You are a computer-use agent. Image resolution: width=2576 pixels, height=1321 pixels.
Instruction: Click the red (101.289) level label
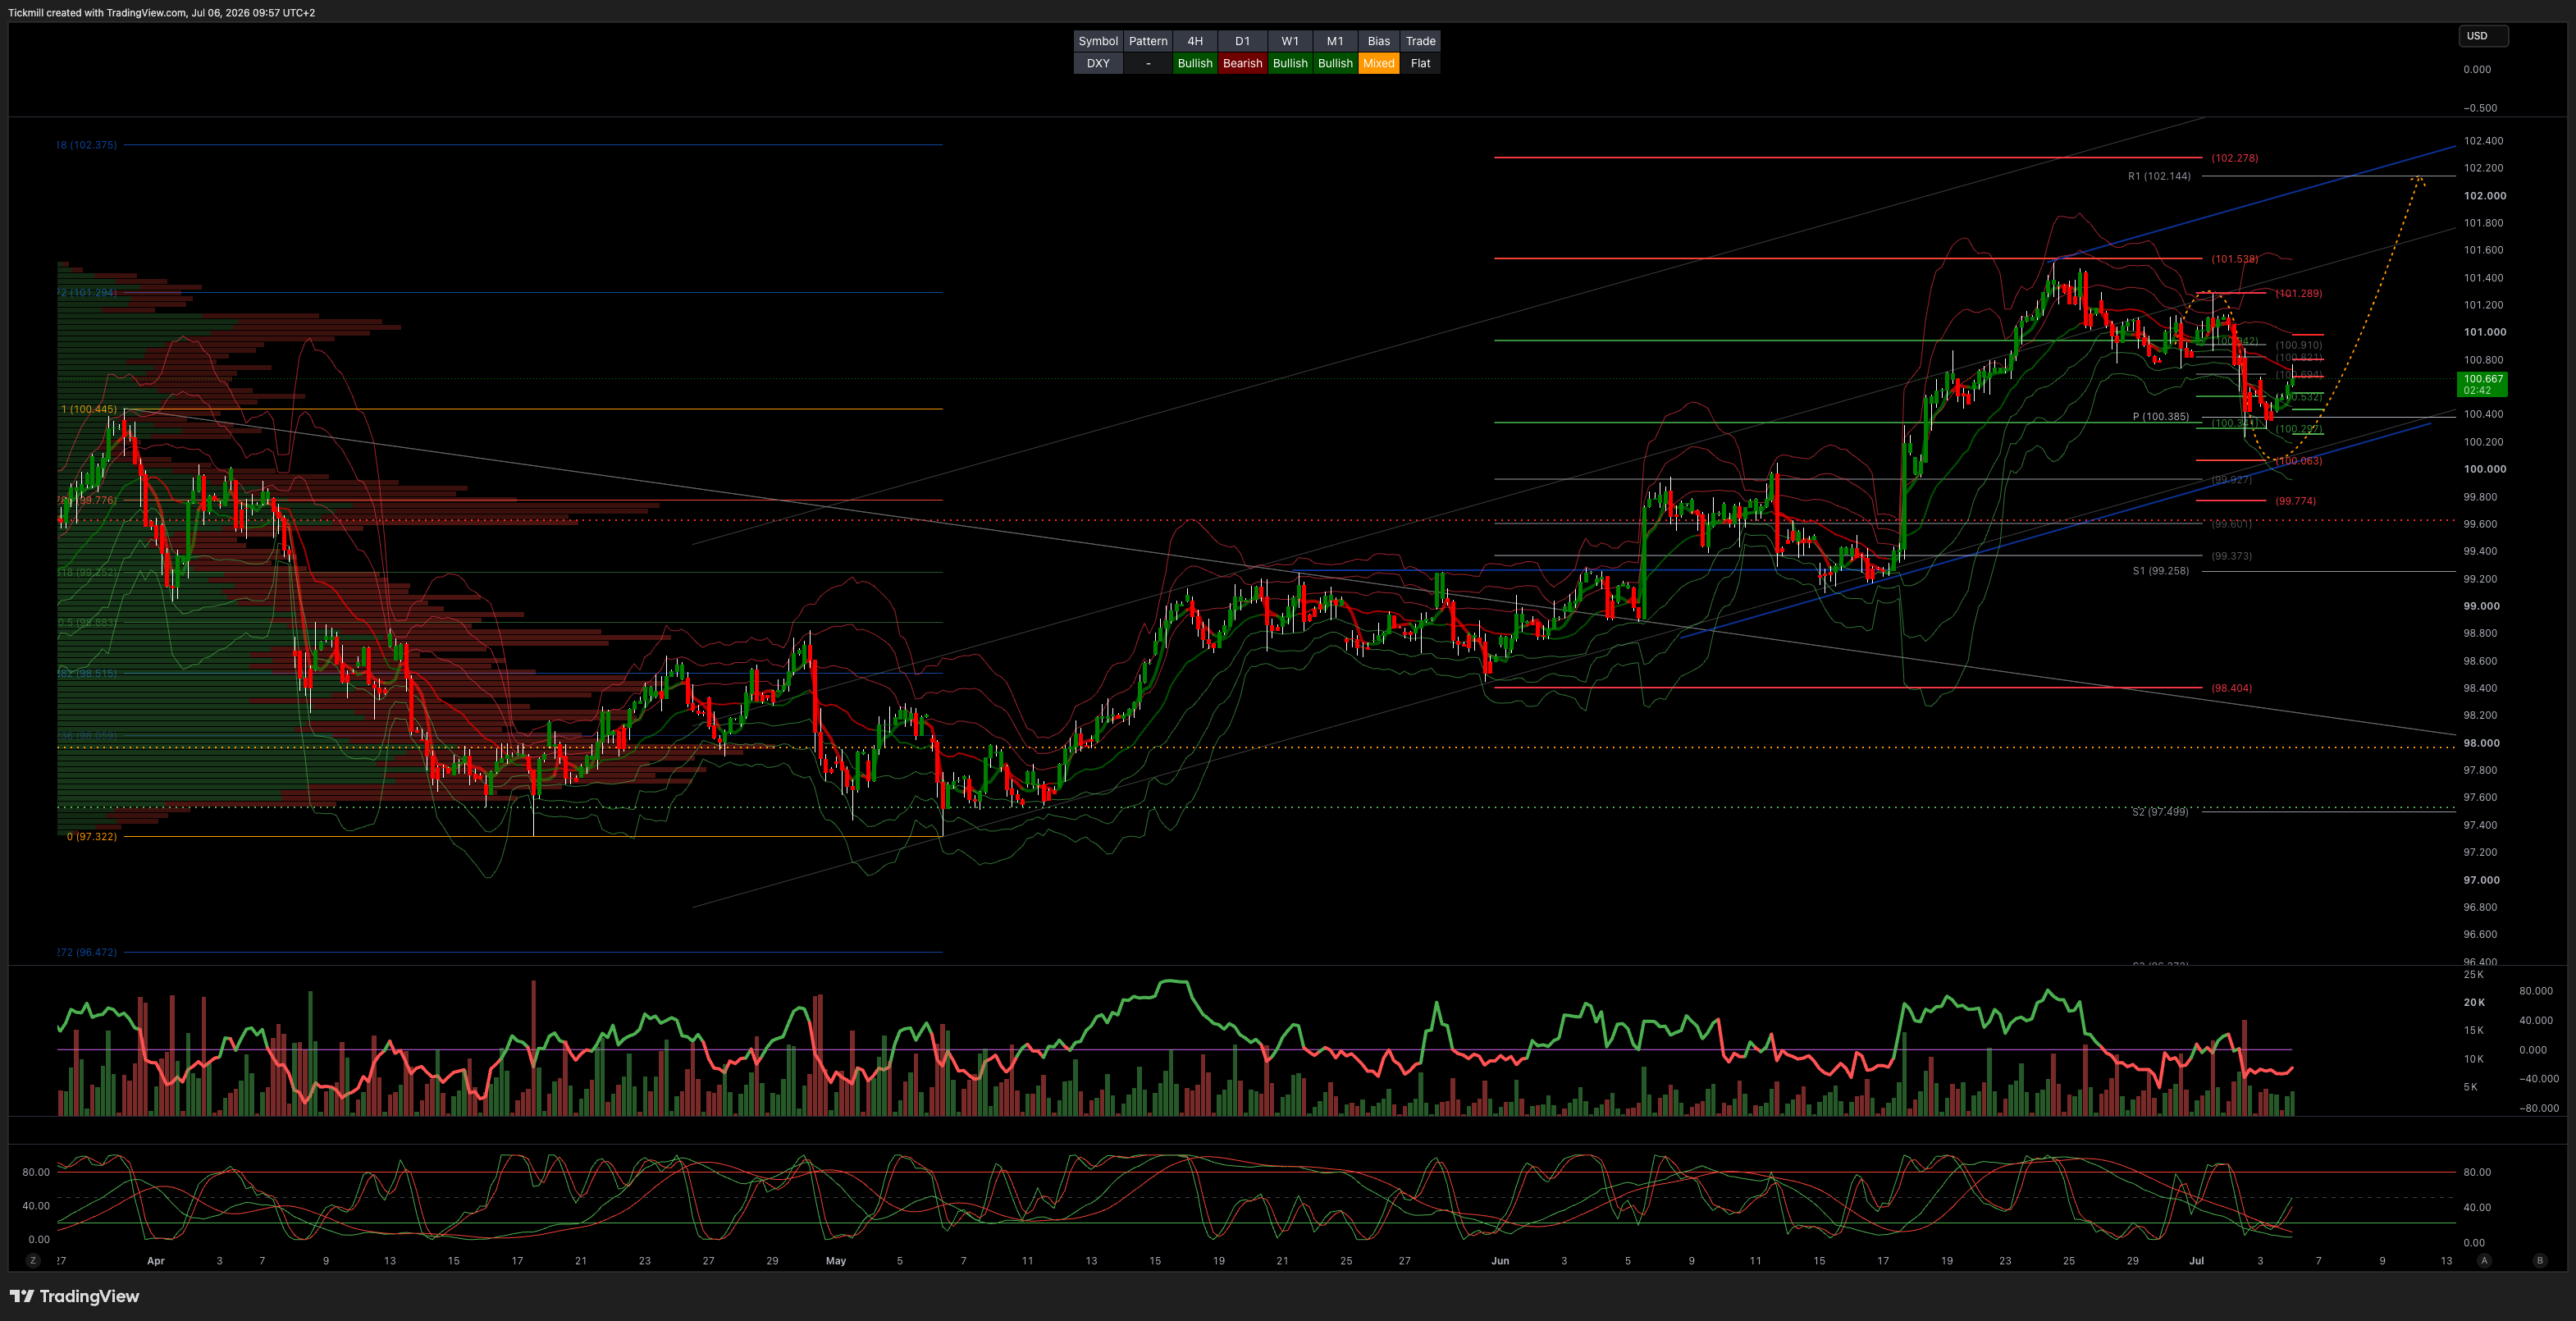pos(2299,293)
